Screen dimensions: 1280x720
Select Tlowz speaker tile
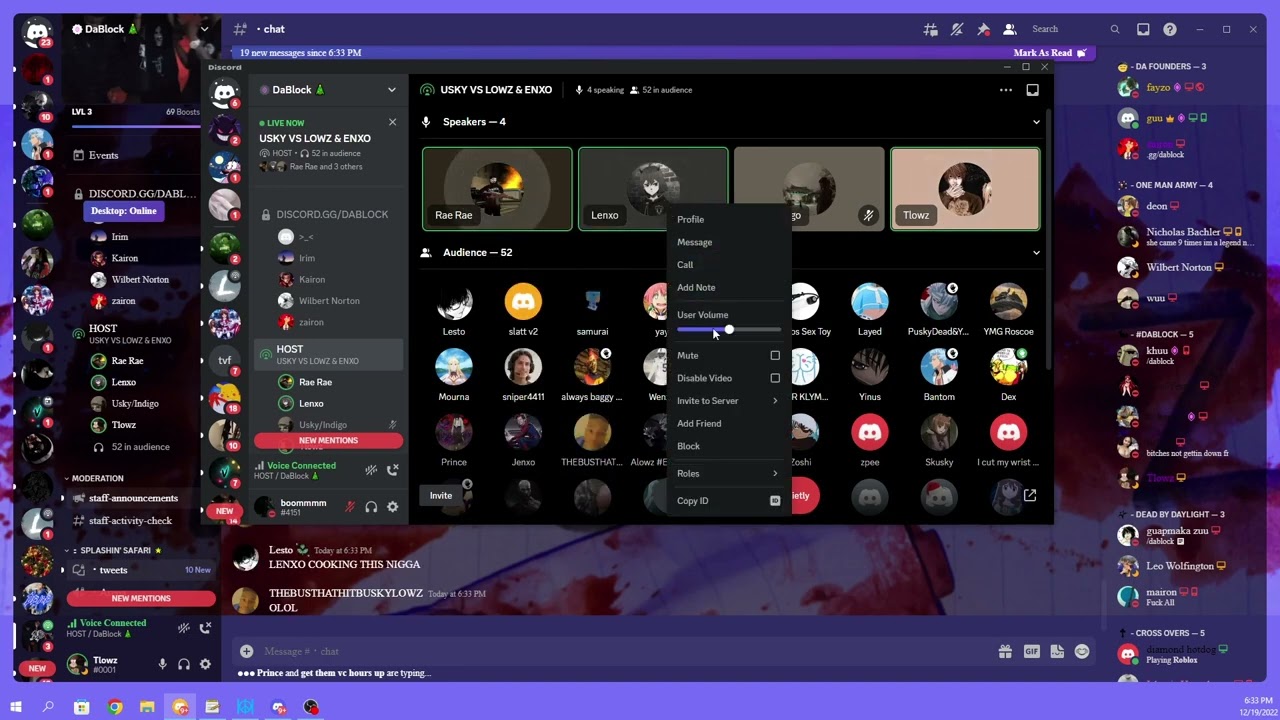(965, 189)
